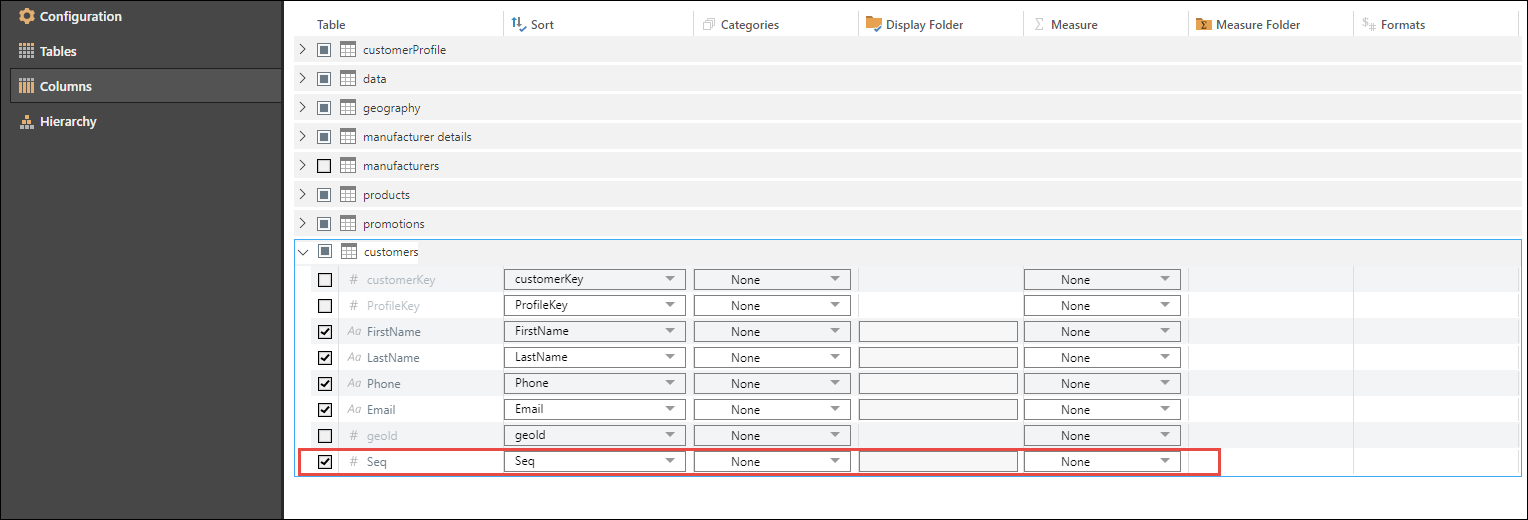Click the Tables grid icon in sidebar
This screenshot has height=520, width=1528.
click(27, 51)
